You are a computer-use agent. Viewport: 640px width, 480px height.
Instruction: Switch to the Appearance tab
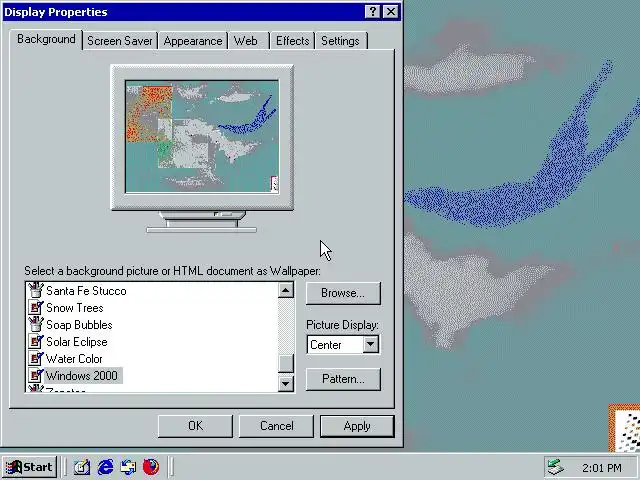193,41
